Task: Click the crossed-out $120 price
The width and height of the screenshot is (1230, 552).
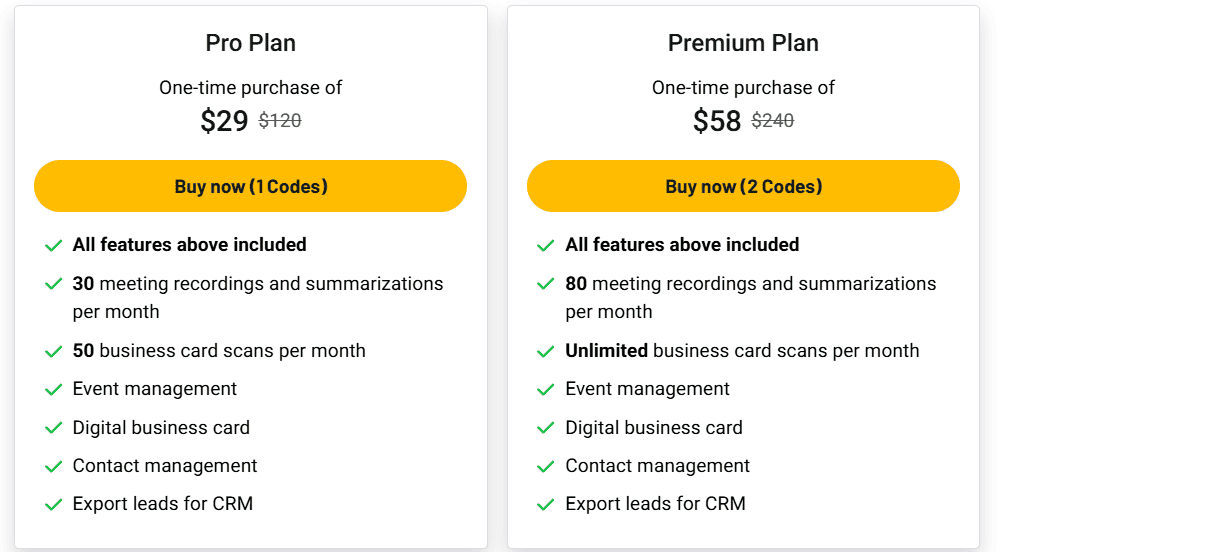Action: click(280, 121)
